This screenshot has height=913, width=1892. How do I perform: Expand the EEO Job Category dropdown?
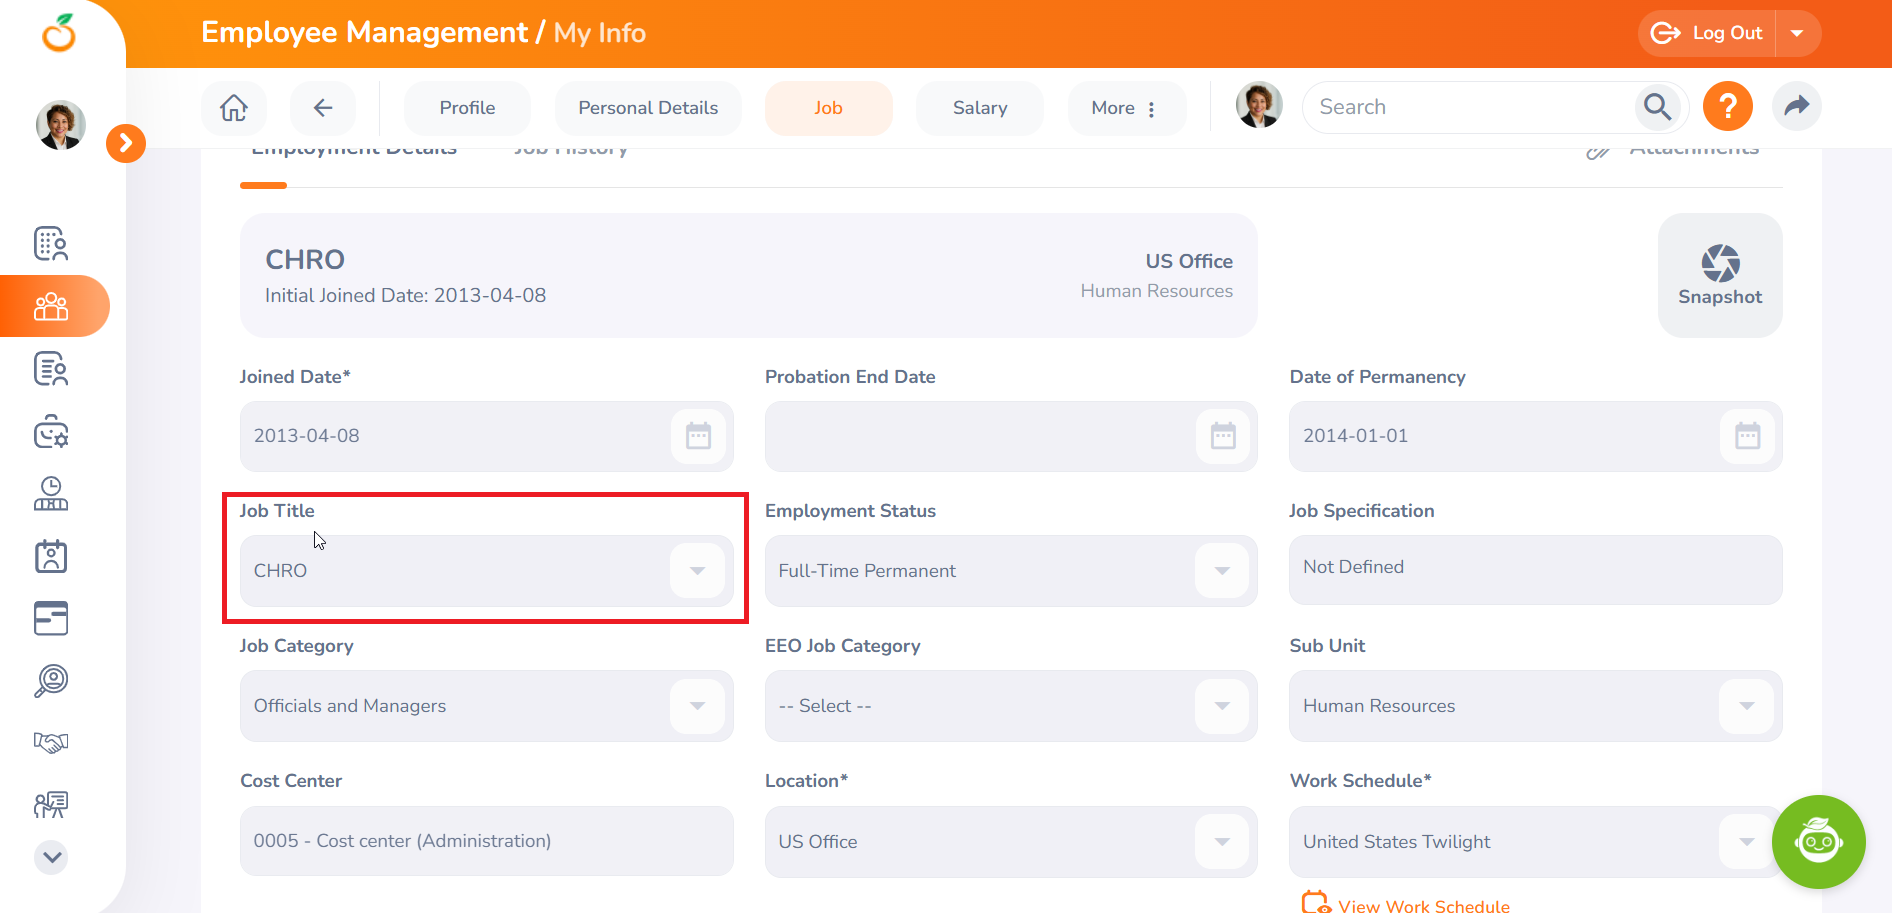(x=1221, y=706)
